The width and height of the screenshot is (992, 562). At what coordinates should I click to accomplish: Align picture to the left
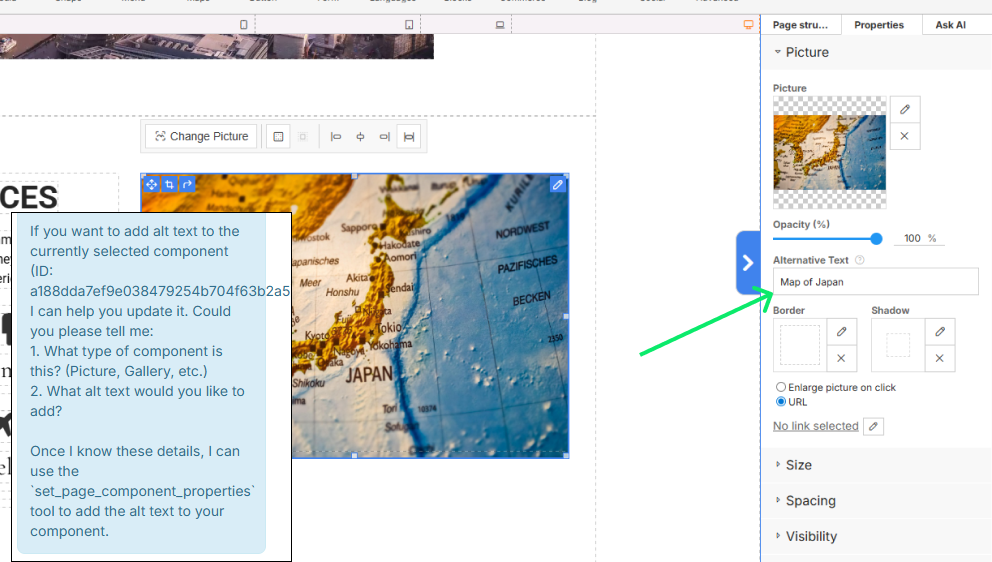336,137
